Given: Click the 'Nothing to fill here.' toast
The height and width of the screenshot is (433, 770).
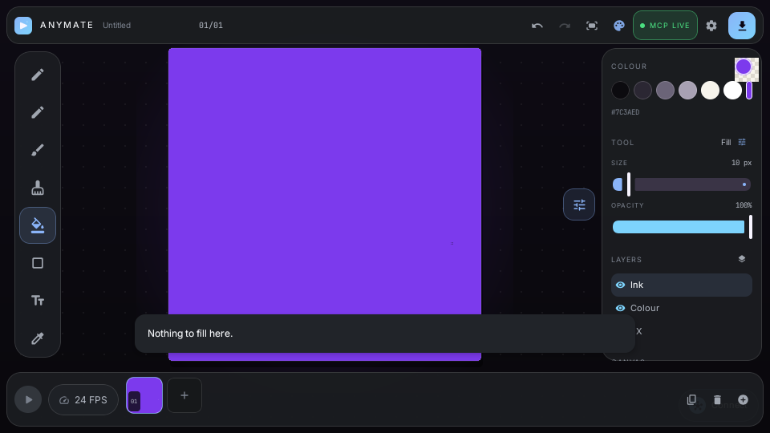Looking at the screenshot, I should coord(385,333).
